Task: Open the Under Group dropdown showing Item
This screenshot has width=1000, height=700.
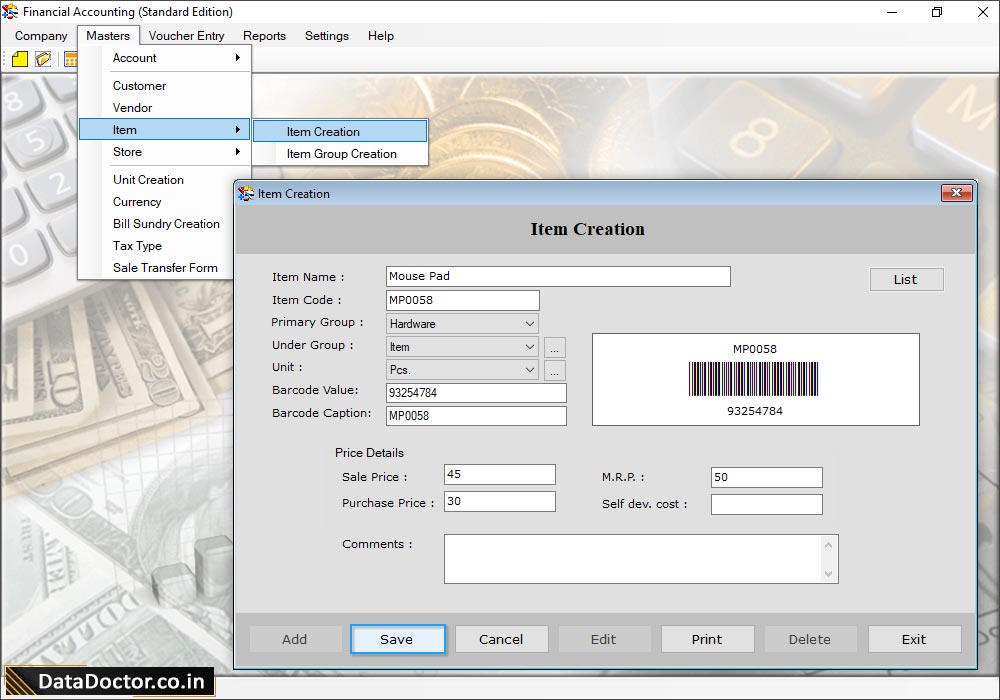Action: [x=529, y=347]
